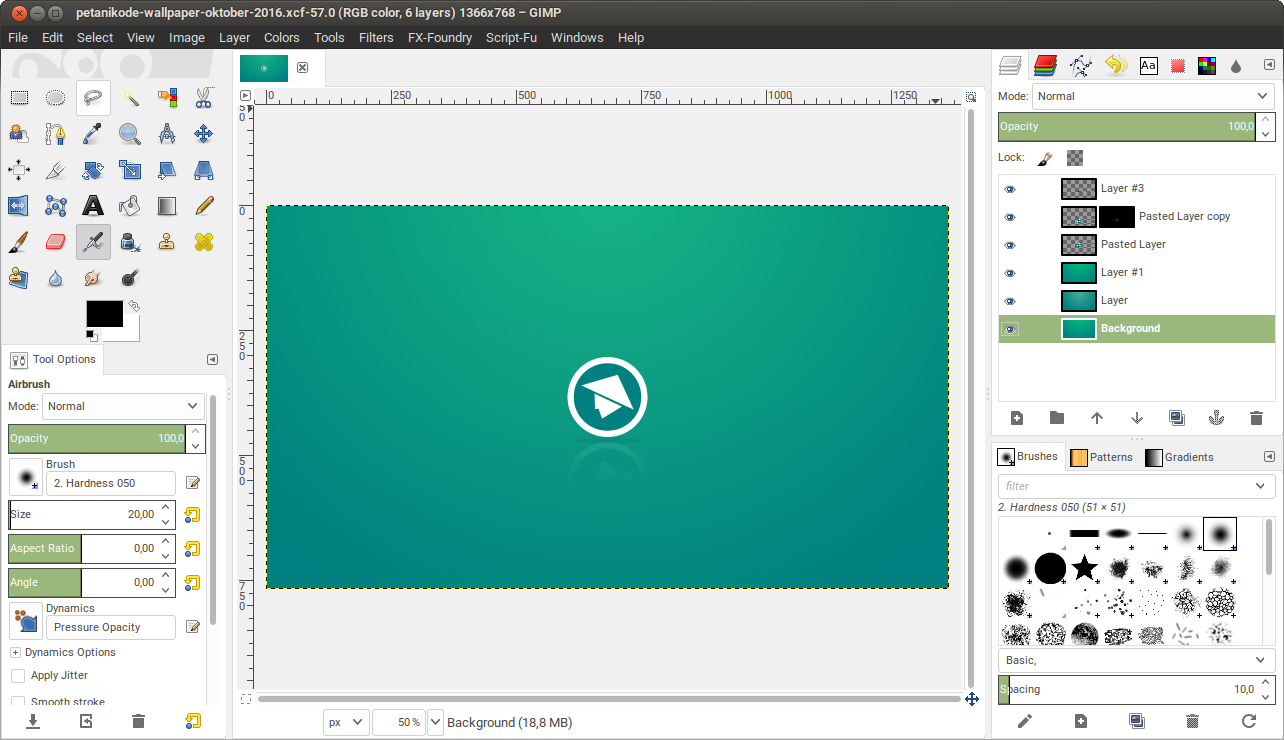Open the Filters menu
The width and height of the screenshot is (1284, 740).
click(x=376, y=37)
